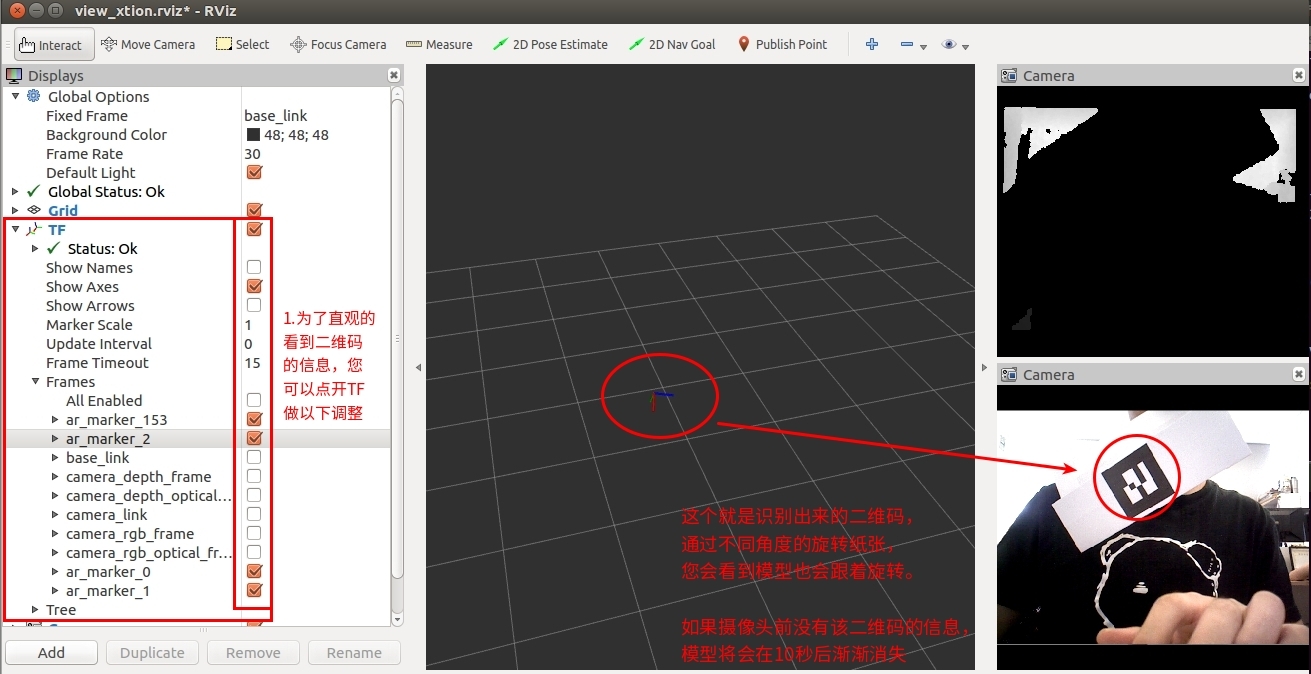
Task: Select the camera_depth_frame row
Action: (139, 476)
